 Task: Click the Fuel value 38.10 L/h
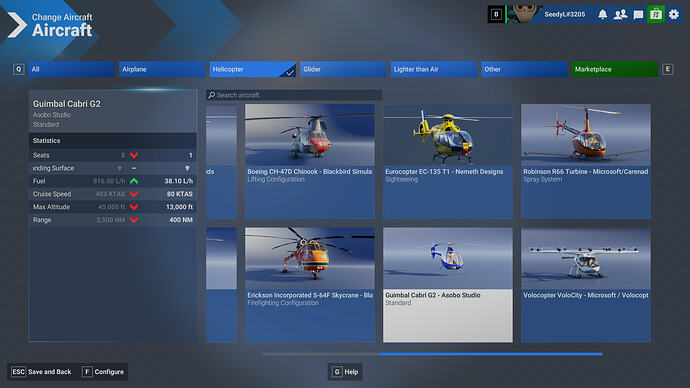click(179, 181)
